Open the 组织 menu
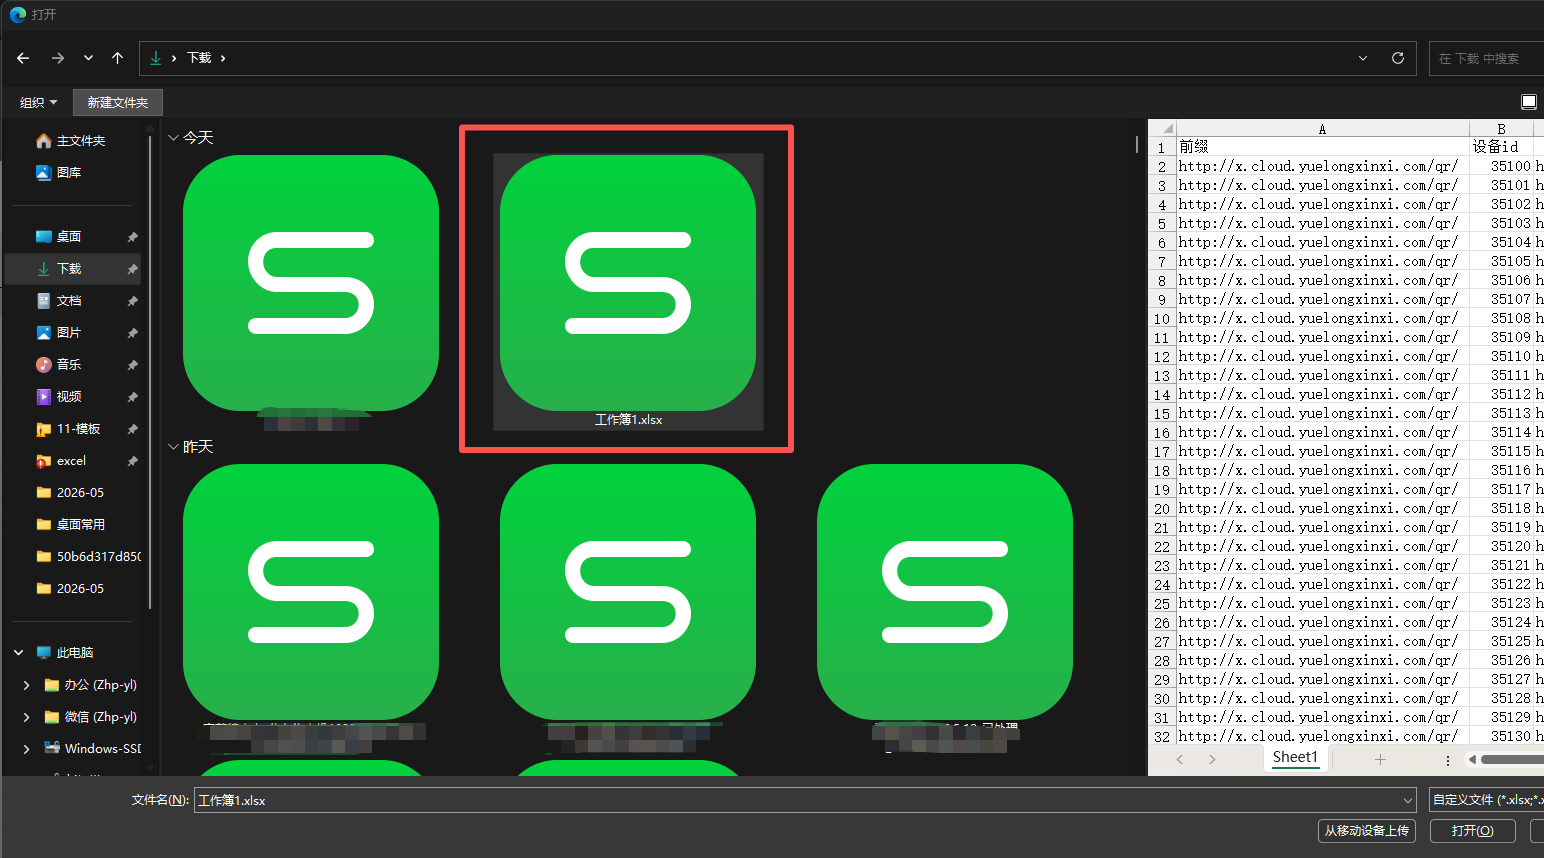Viewport: 1544px width, 858px height. [x=38, y=102]
